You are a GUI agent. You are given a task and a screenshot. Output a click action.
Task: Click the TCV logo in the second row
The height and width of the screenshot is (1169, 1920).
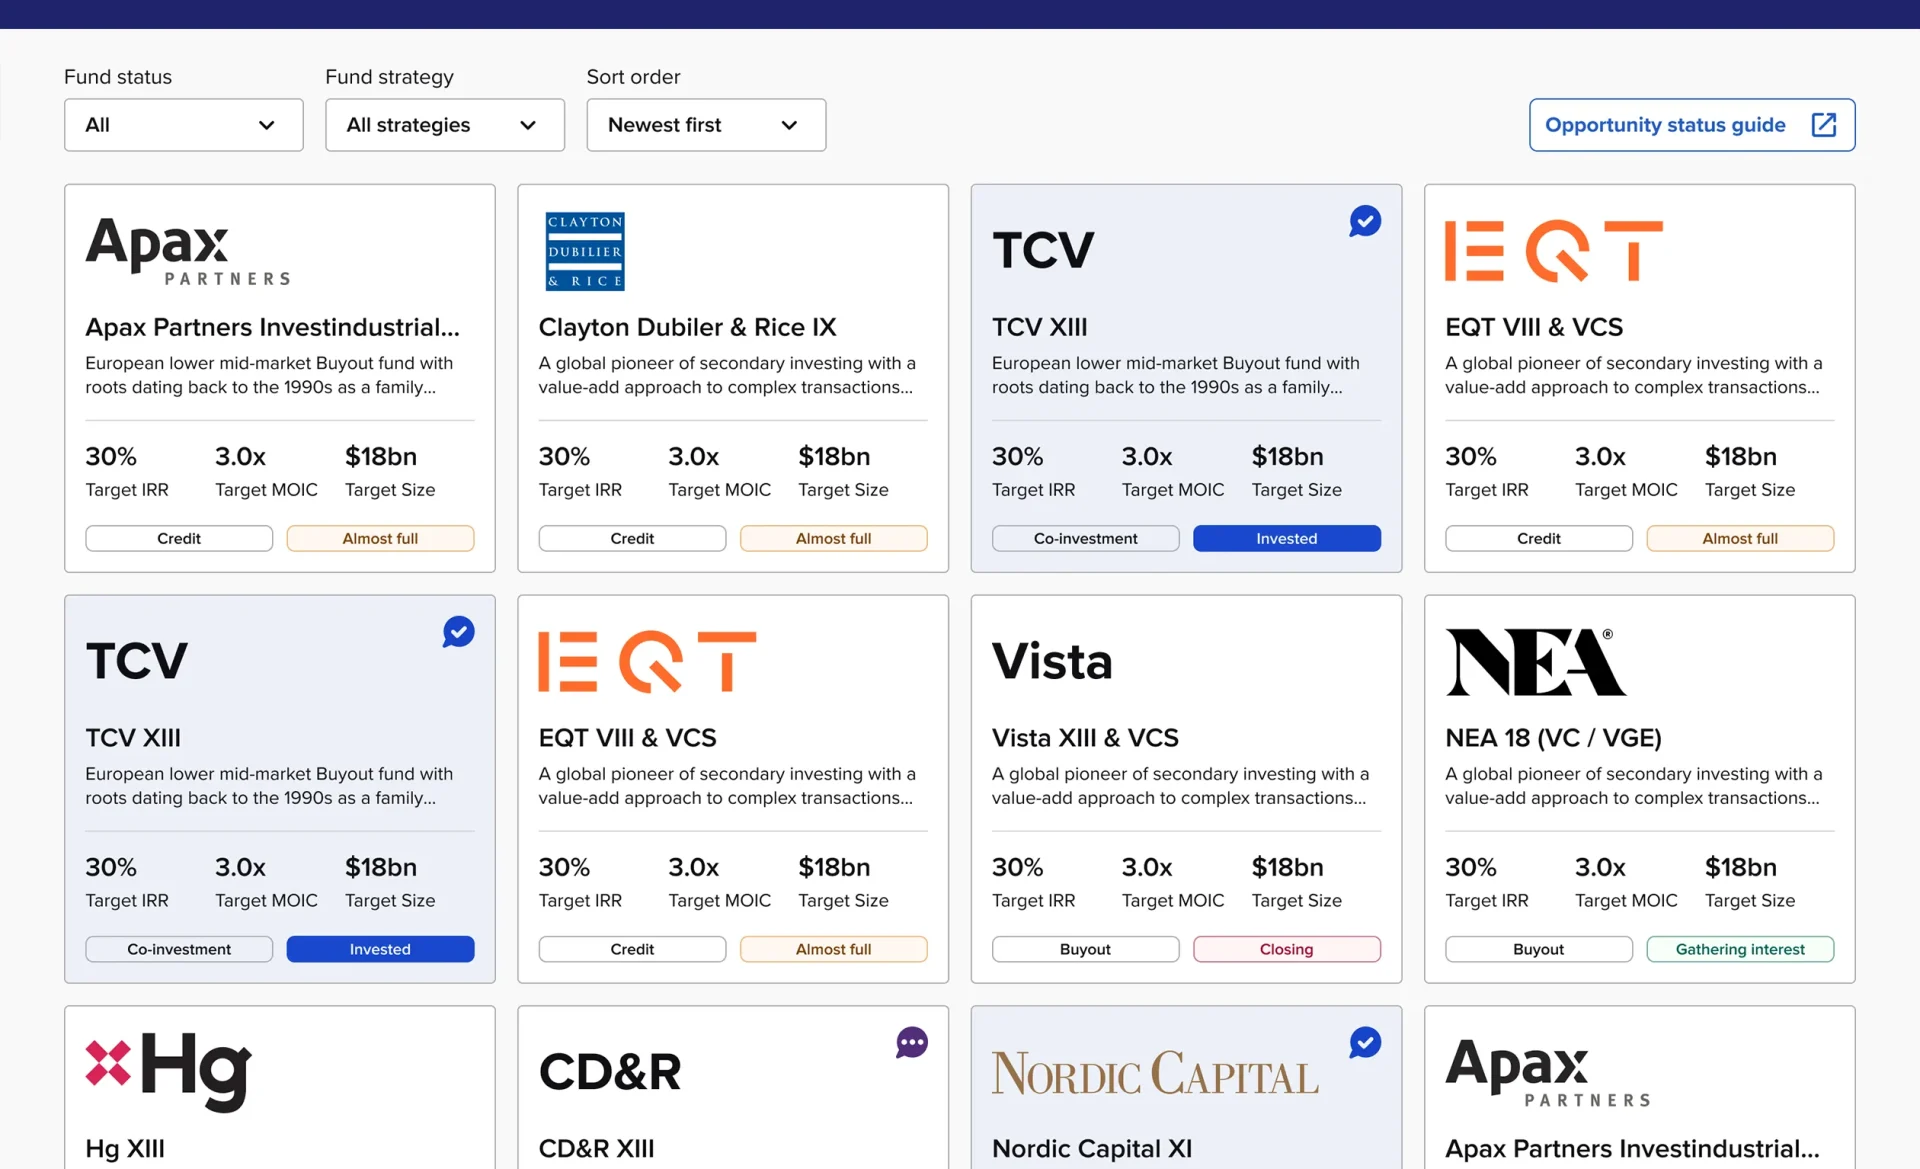click(137, 661)
